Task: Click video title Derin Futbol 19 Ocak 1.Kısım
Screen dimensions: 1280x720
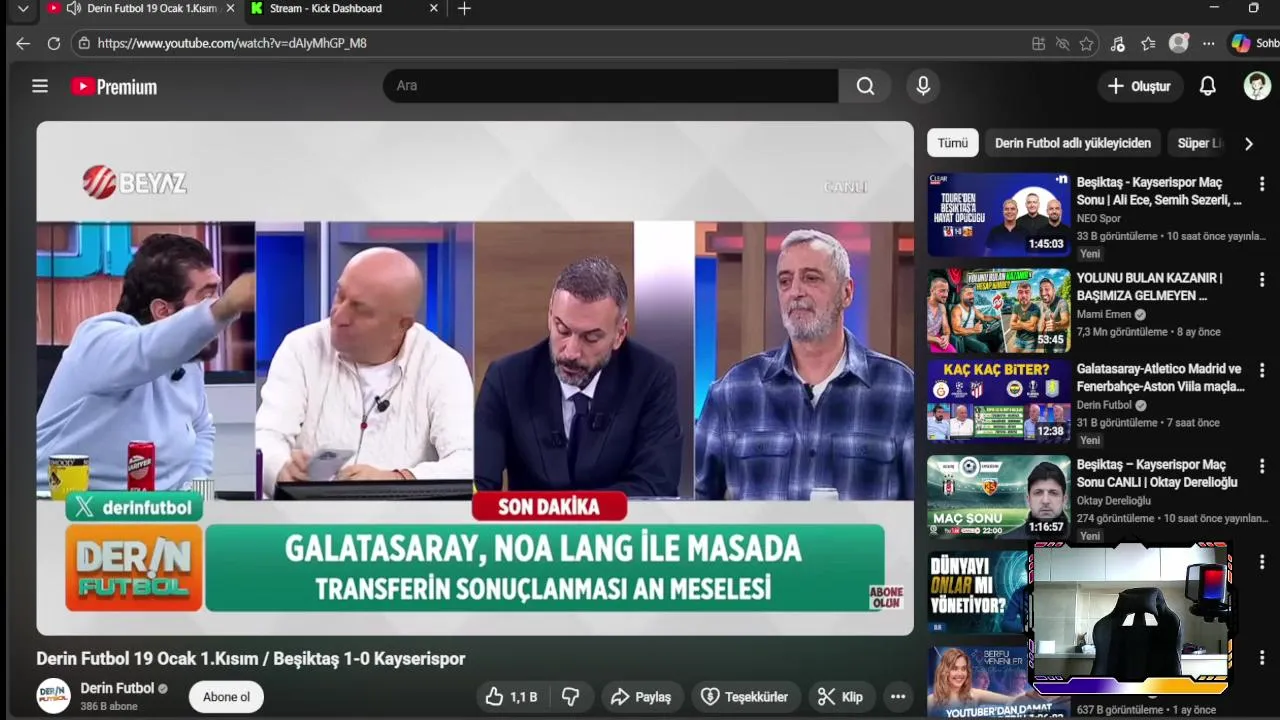Action: tap(251, 659)
